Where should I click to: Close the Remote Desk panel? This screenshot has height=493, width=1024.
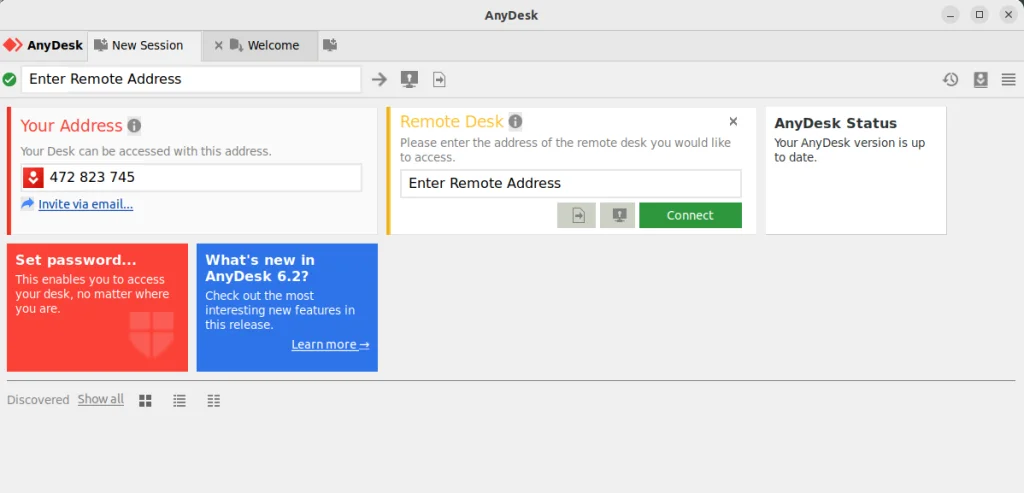point(733,121)
